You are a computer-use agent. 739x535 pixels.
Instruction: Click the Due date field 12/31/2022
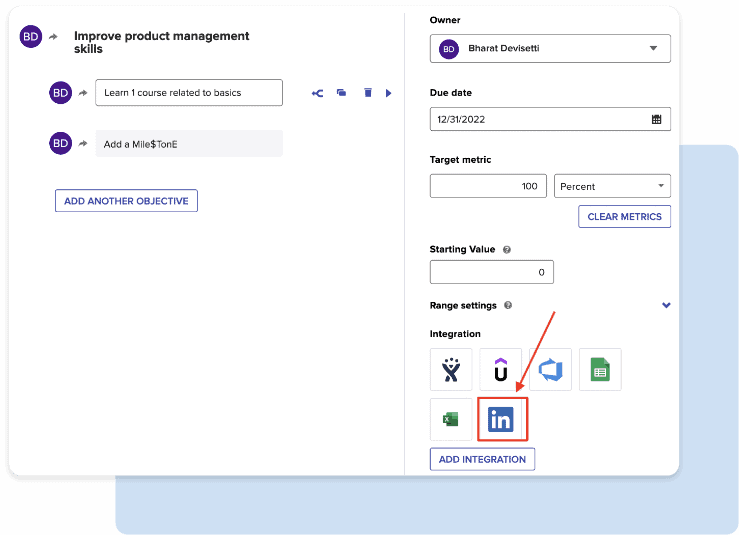point(550,119)
